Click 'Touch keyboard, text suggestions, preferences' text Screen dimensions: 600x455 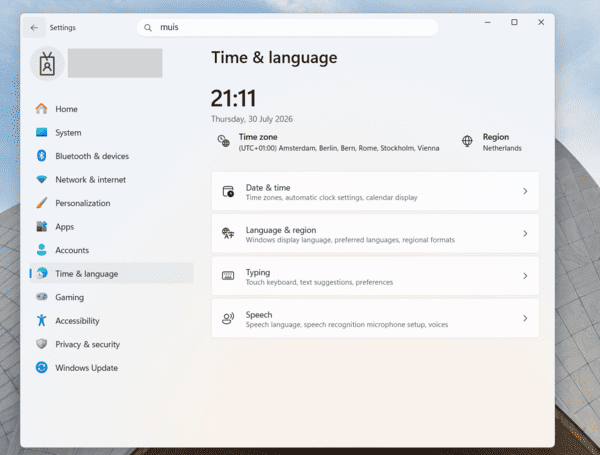pos(319,282)
